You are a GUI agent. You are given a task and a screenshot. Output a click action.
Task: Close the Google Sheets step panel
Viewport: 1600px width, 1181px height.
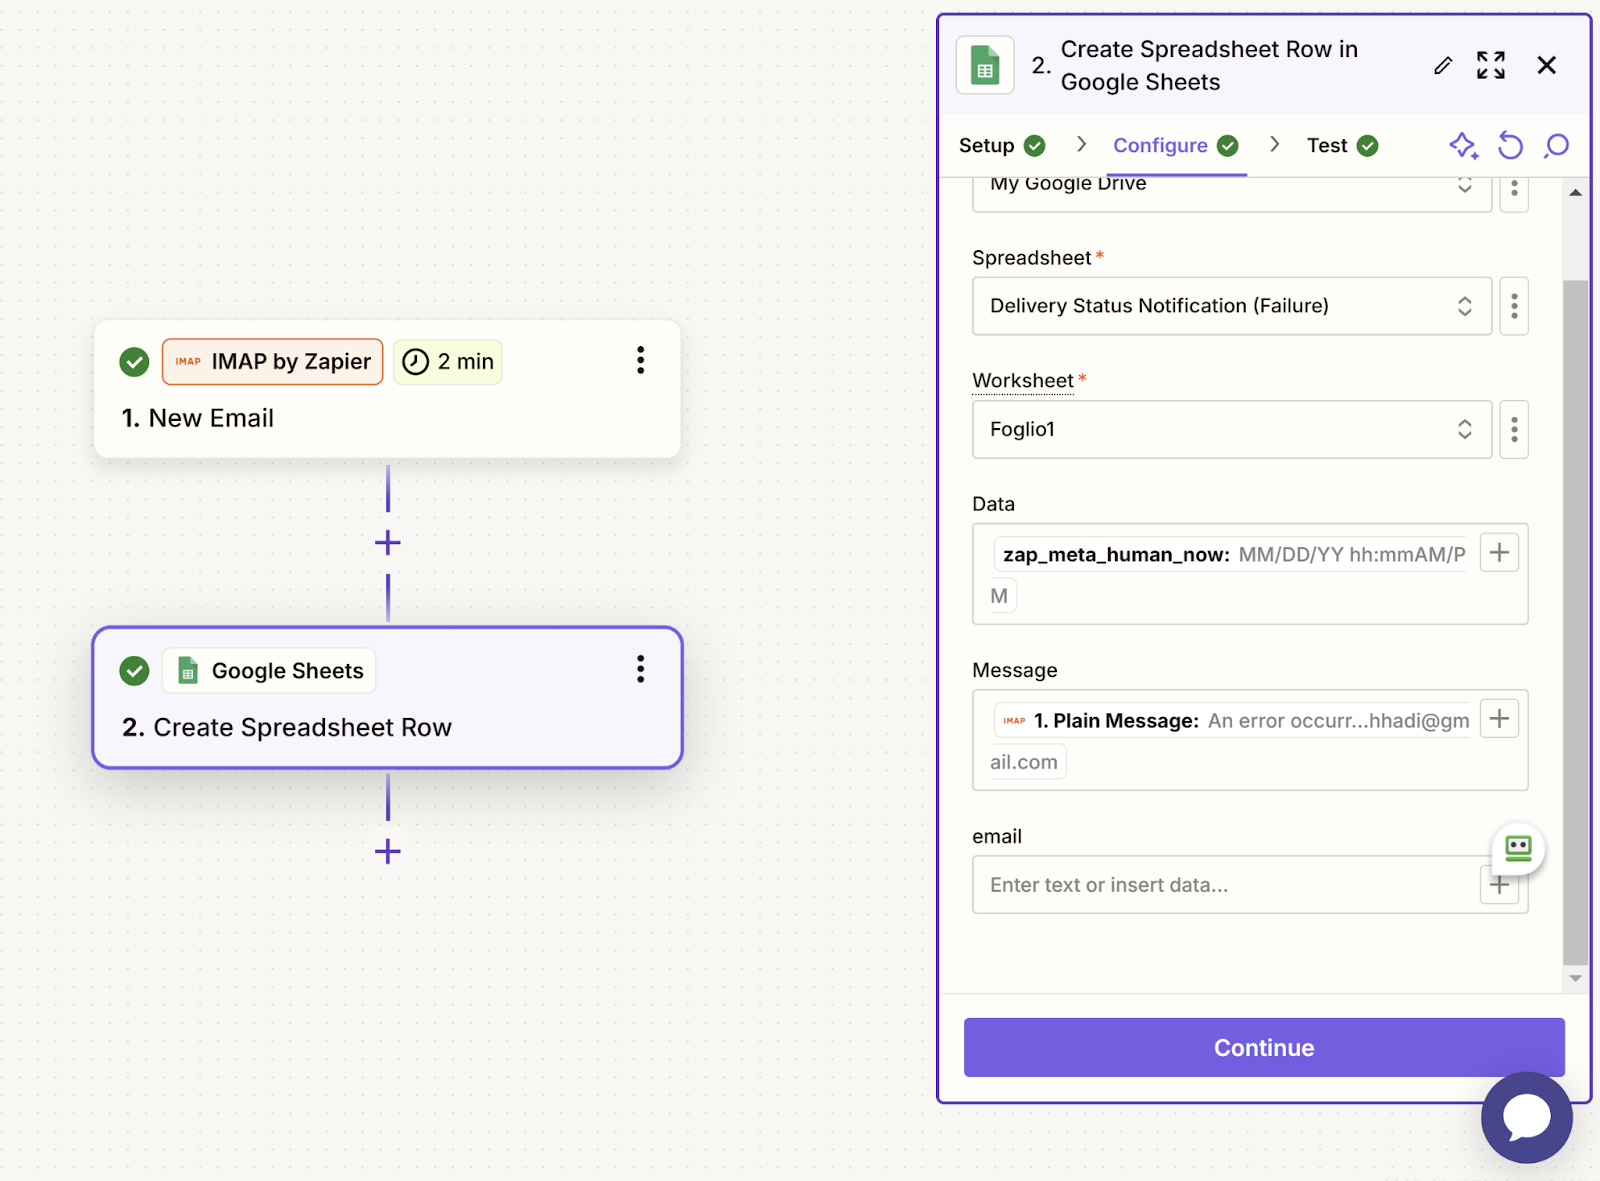[x=1546, y=66]
